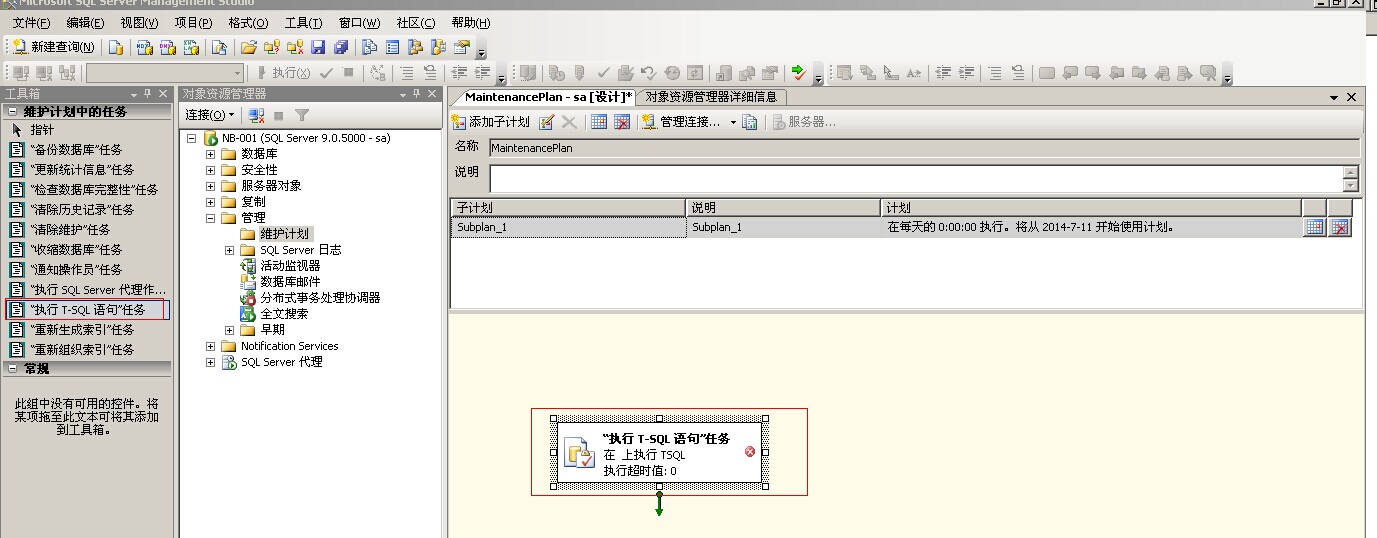Image resolution: width=1377 pixels, height=538 pixels.
Task: Click the filter funnel icon in Object Explorer
Action: click(302, 115)
